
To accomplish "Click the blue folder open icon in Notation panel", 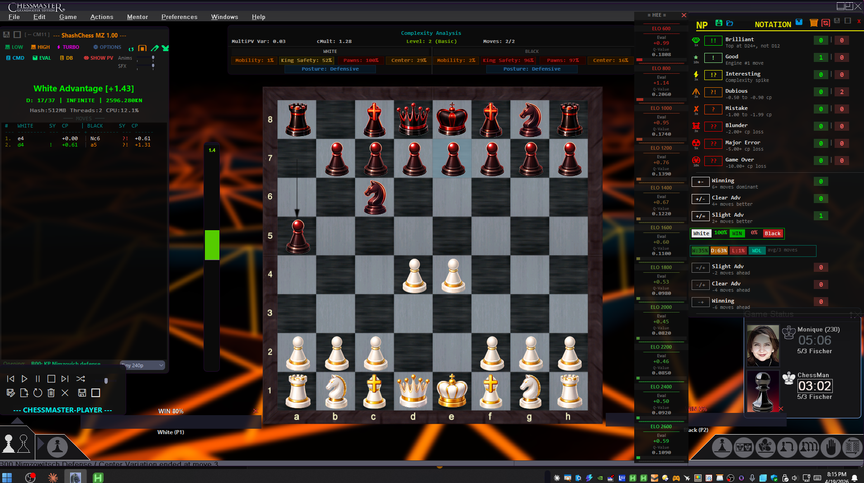I will pos(730,23).
